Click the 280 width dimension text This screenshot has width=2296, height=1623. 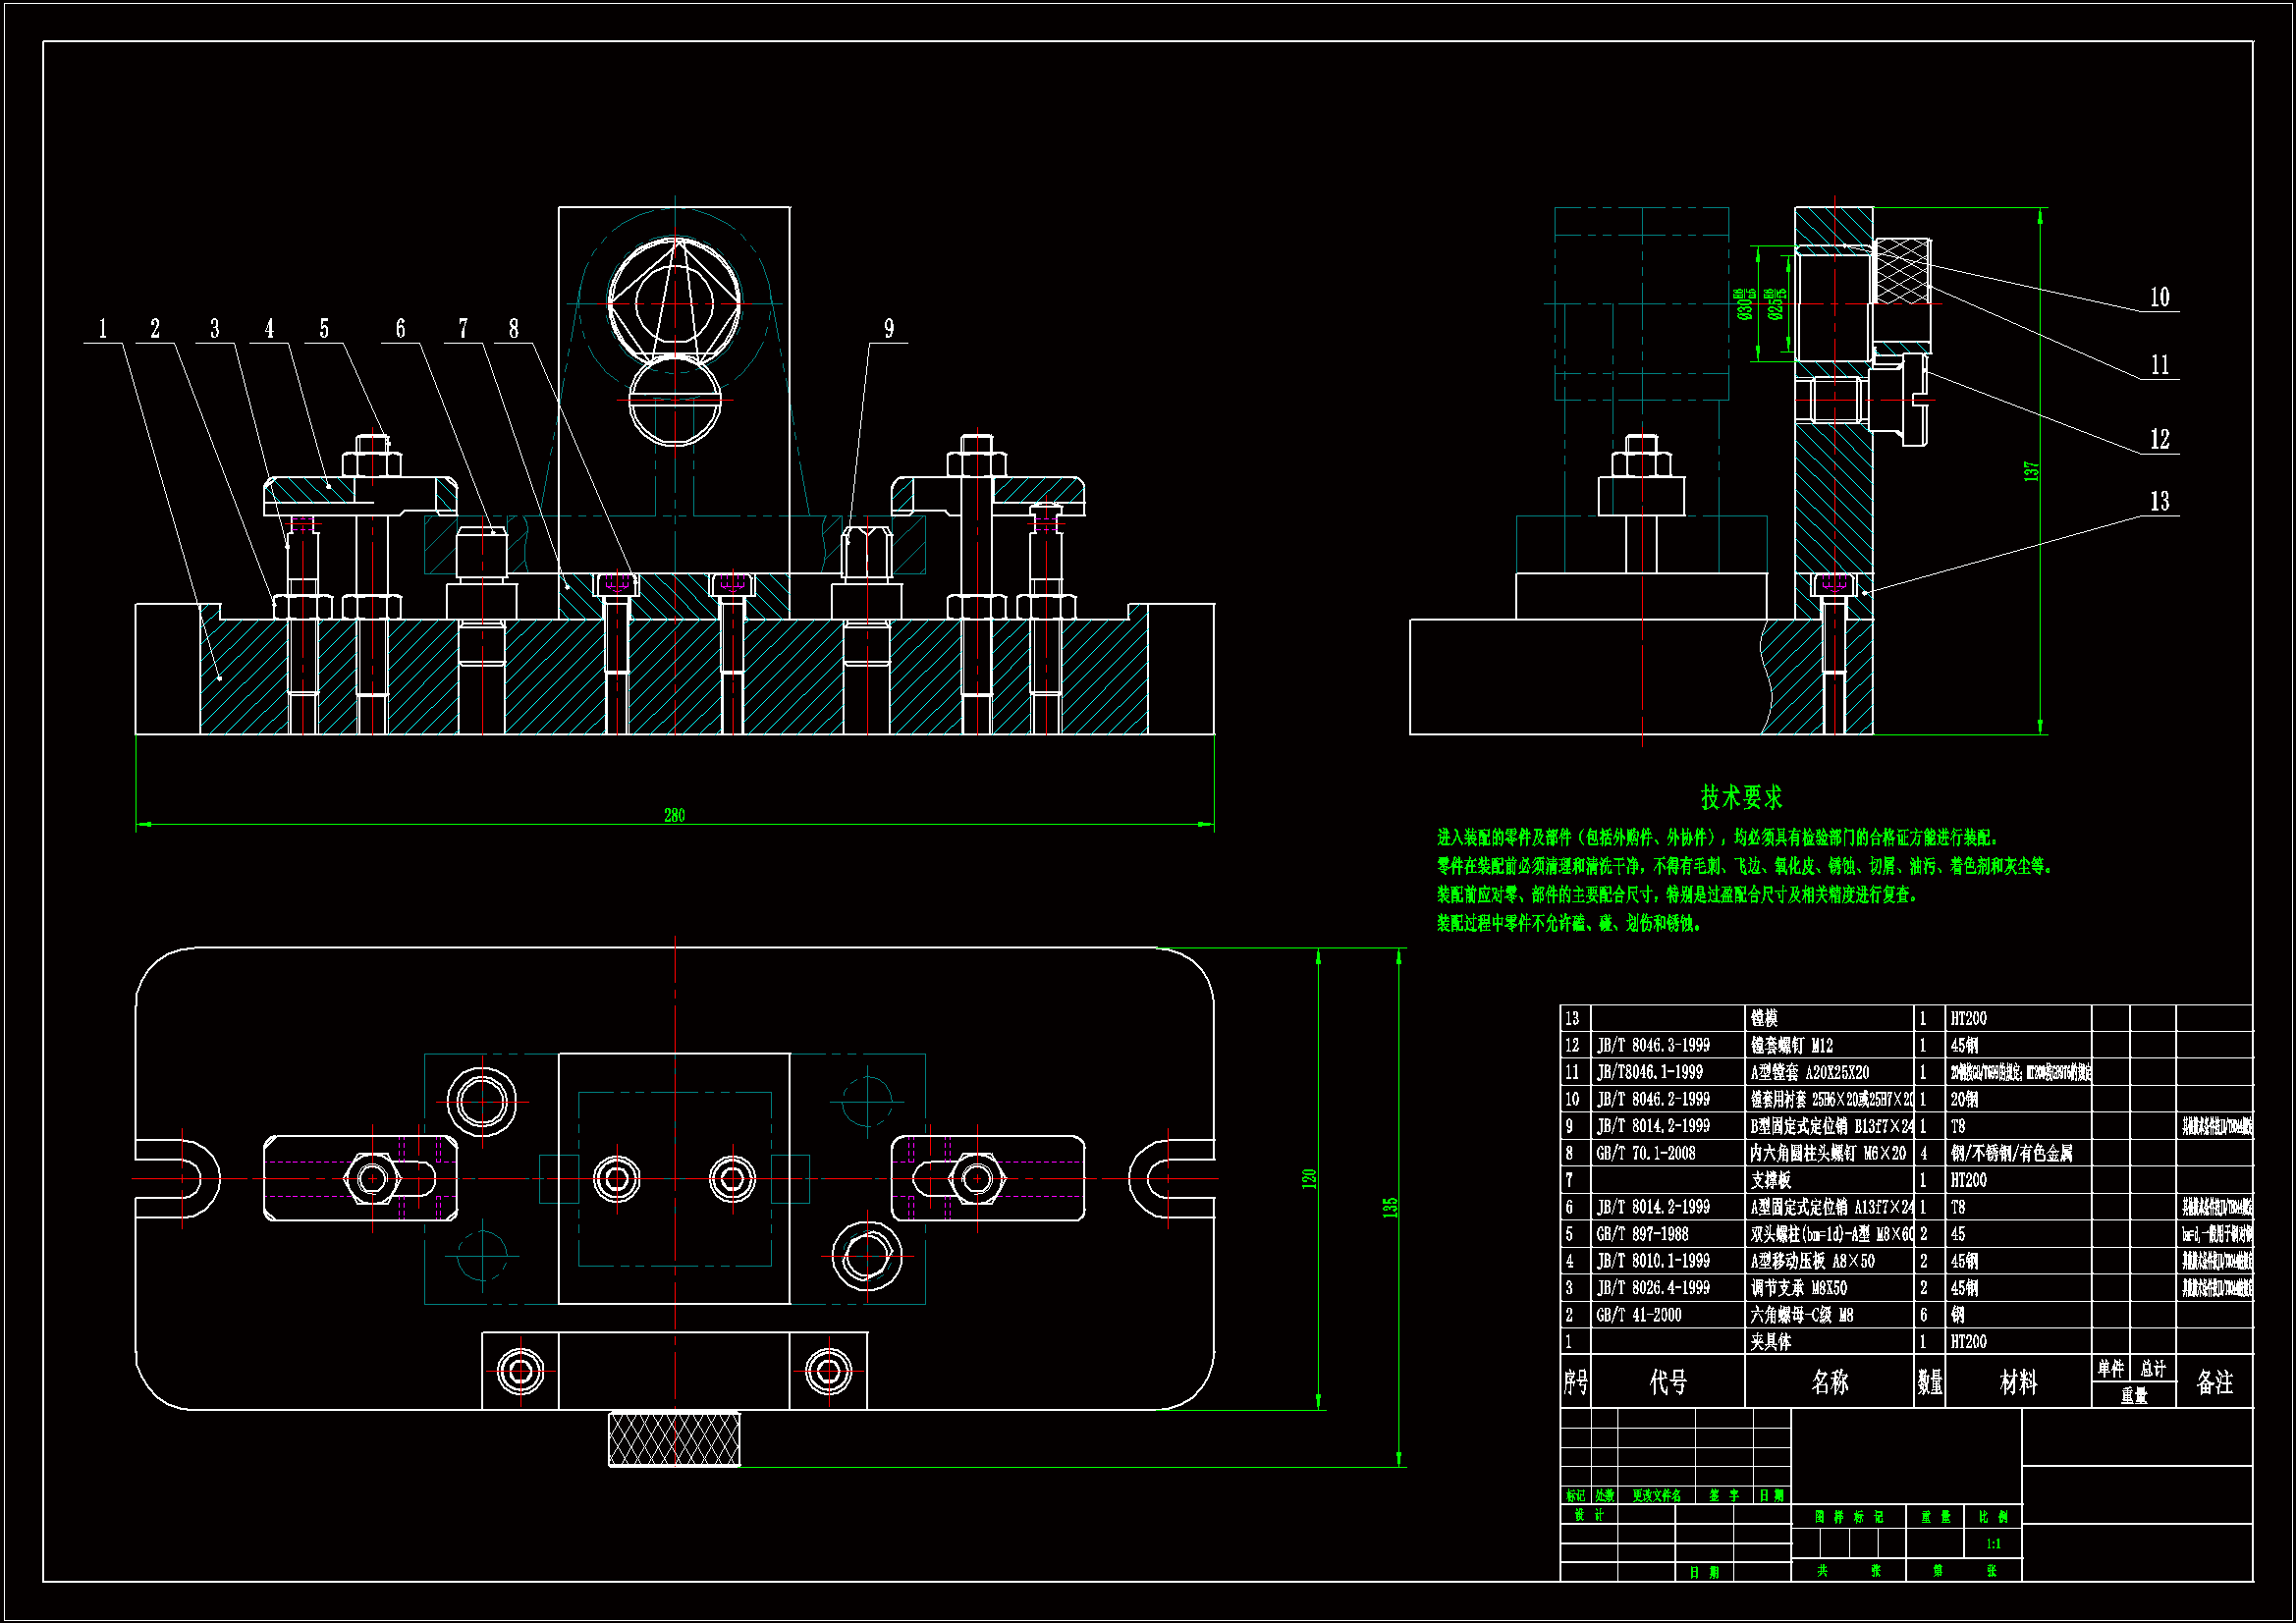click(675, 816)
